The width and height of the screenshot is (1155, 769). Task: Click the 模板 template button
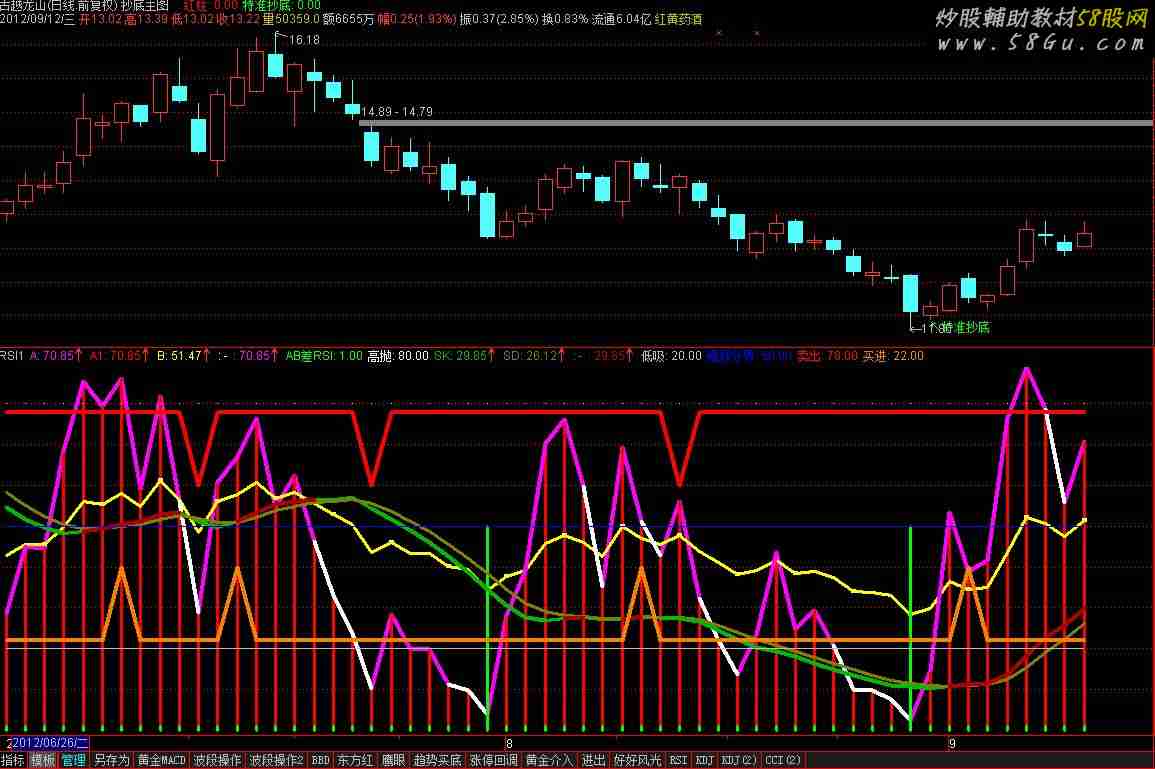point(43,760)
